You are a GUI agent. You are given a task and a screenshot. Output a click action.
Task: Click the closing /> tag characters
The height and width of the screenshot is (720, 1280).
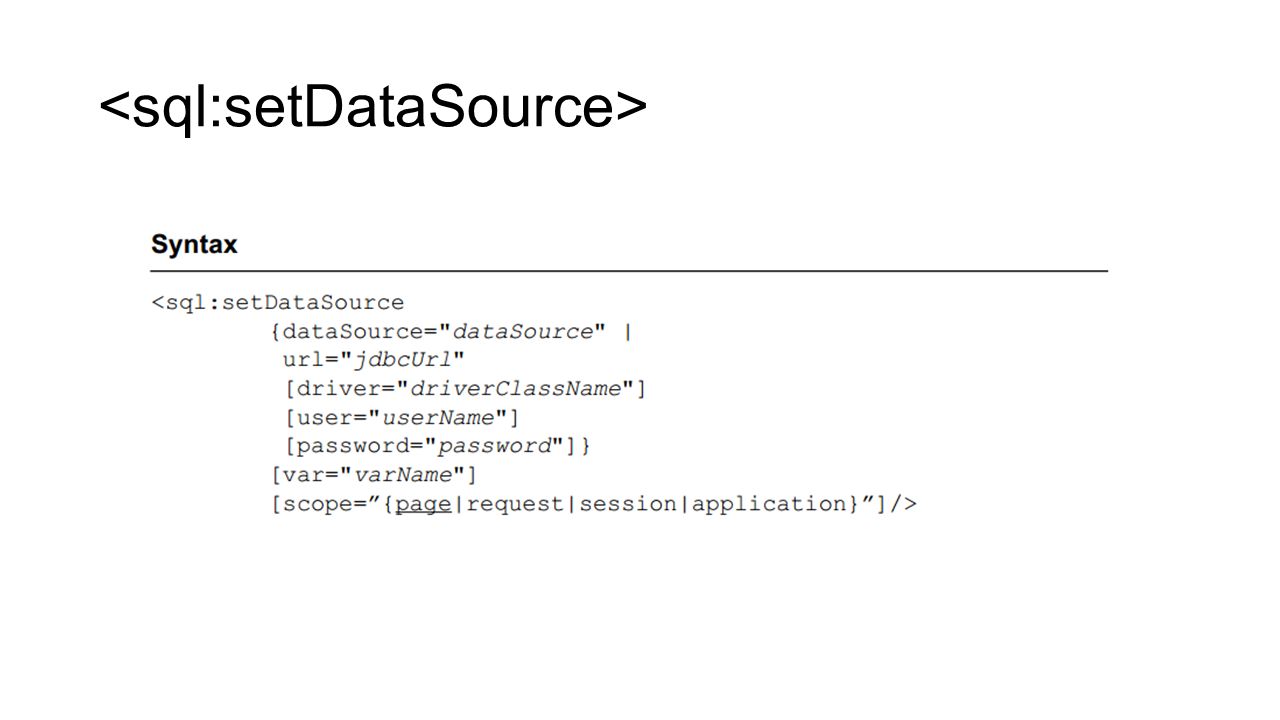tap(904, 503)
